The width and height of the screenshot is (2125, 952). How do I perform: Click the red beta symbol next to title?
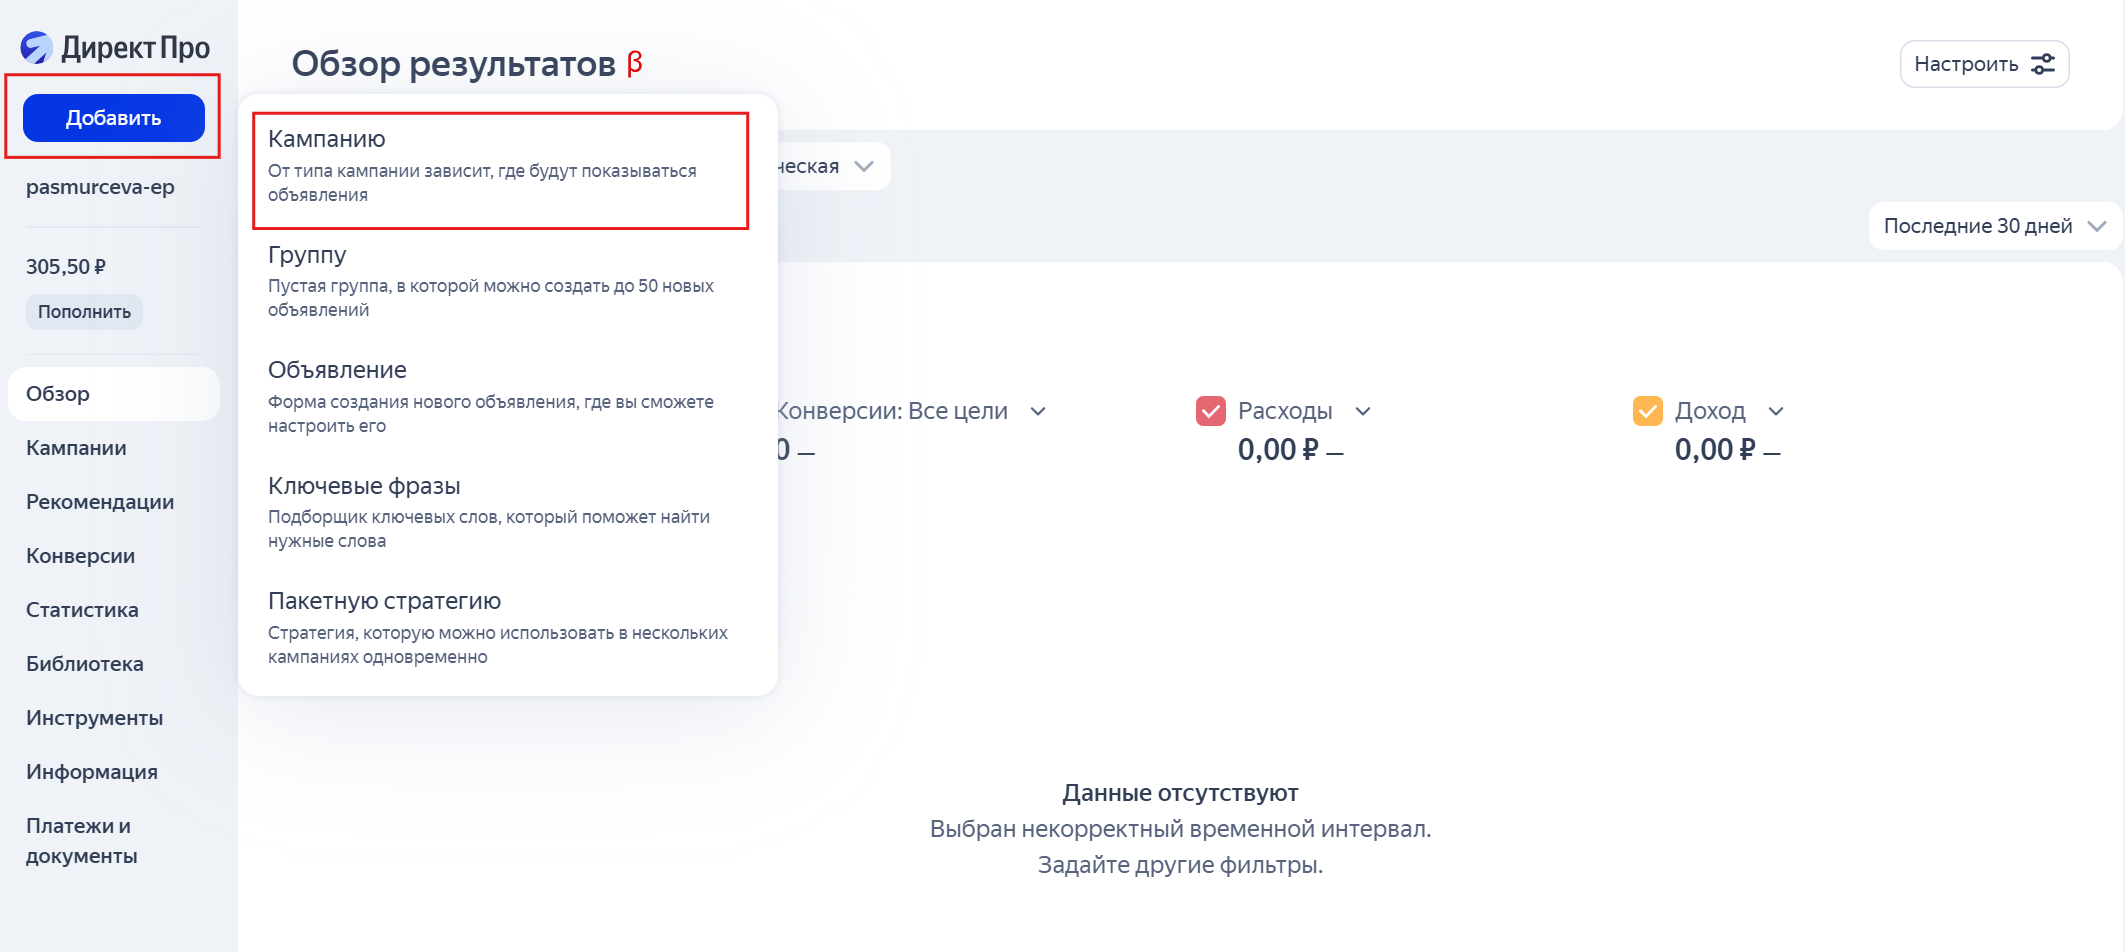pos(635,63)
